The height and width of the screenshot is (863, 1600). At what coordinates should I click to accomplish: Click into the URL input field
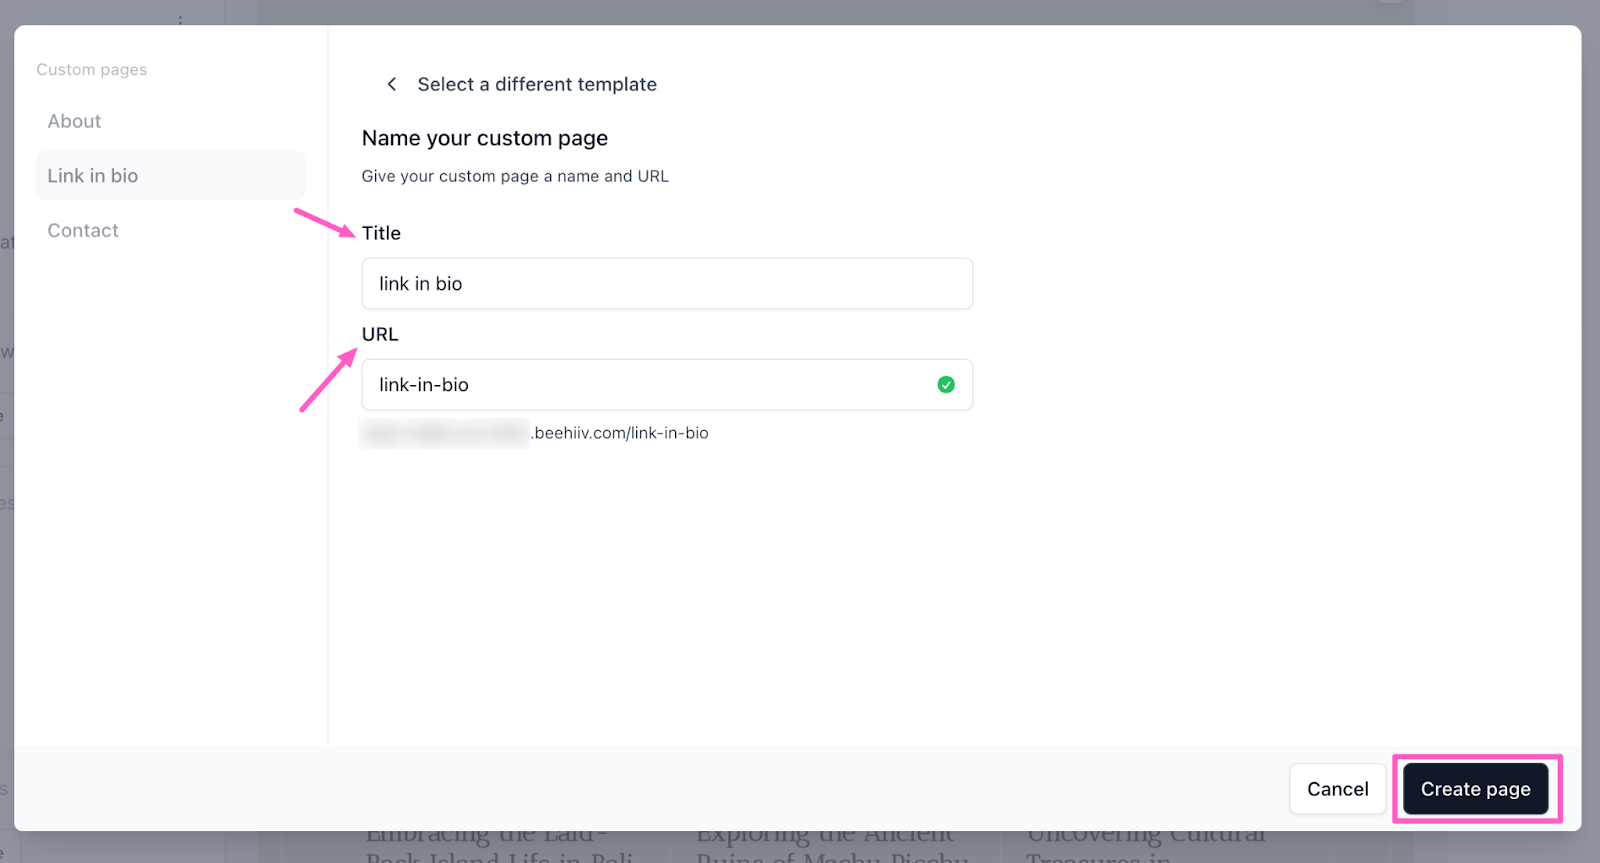650,385
